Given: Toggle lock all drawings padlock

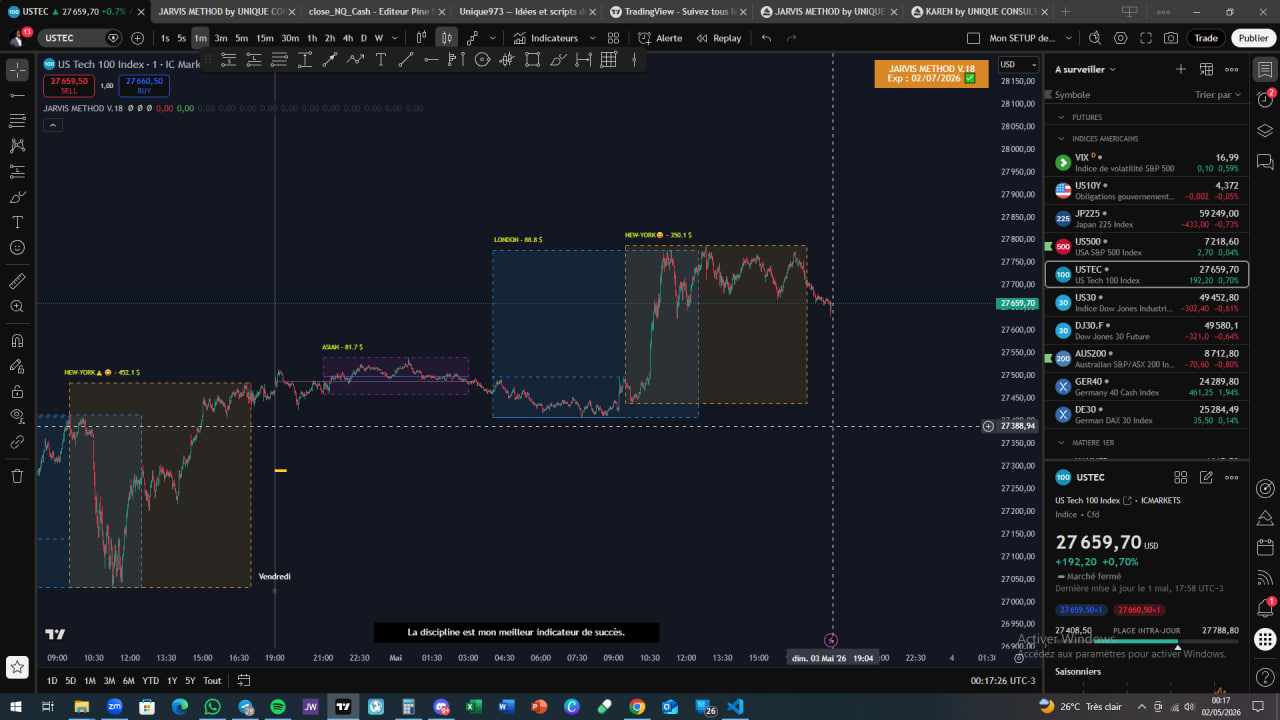Looking at the screenshot, I should tap(17, 392).
